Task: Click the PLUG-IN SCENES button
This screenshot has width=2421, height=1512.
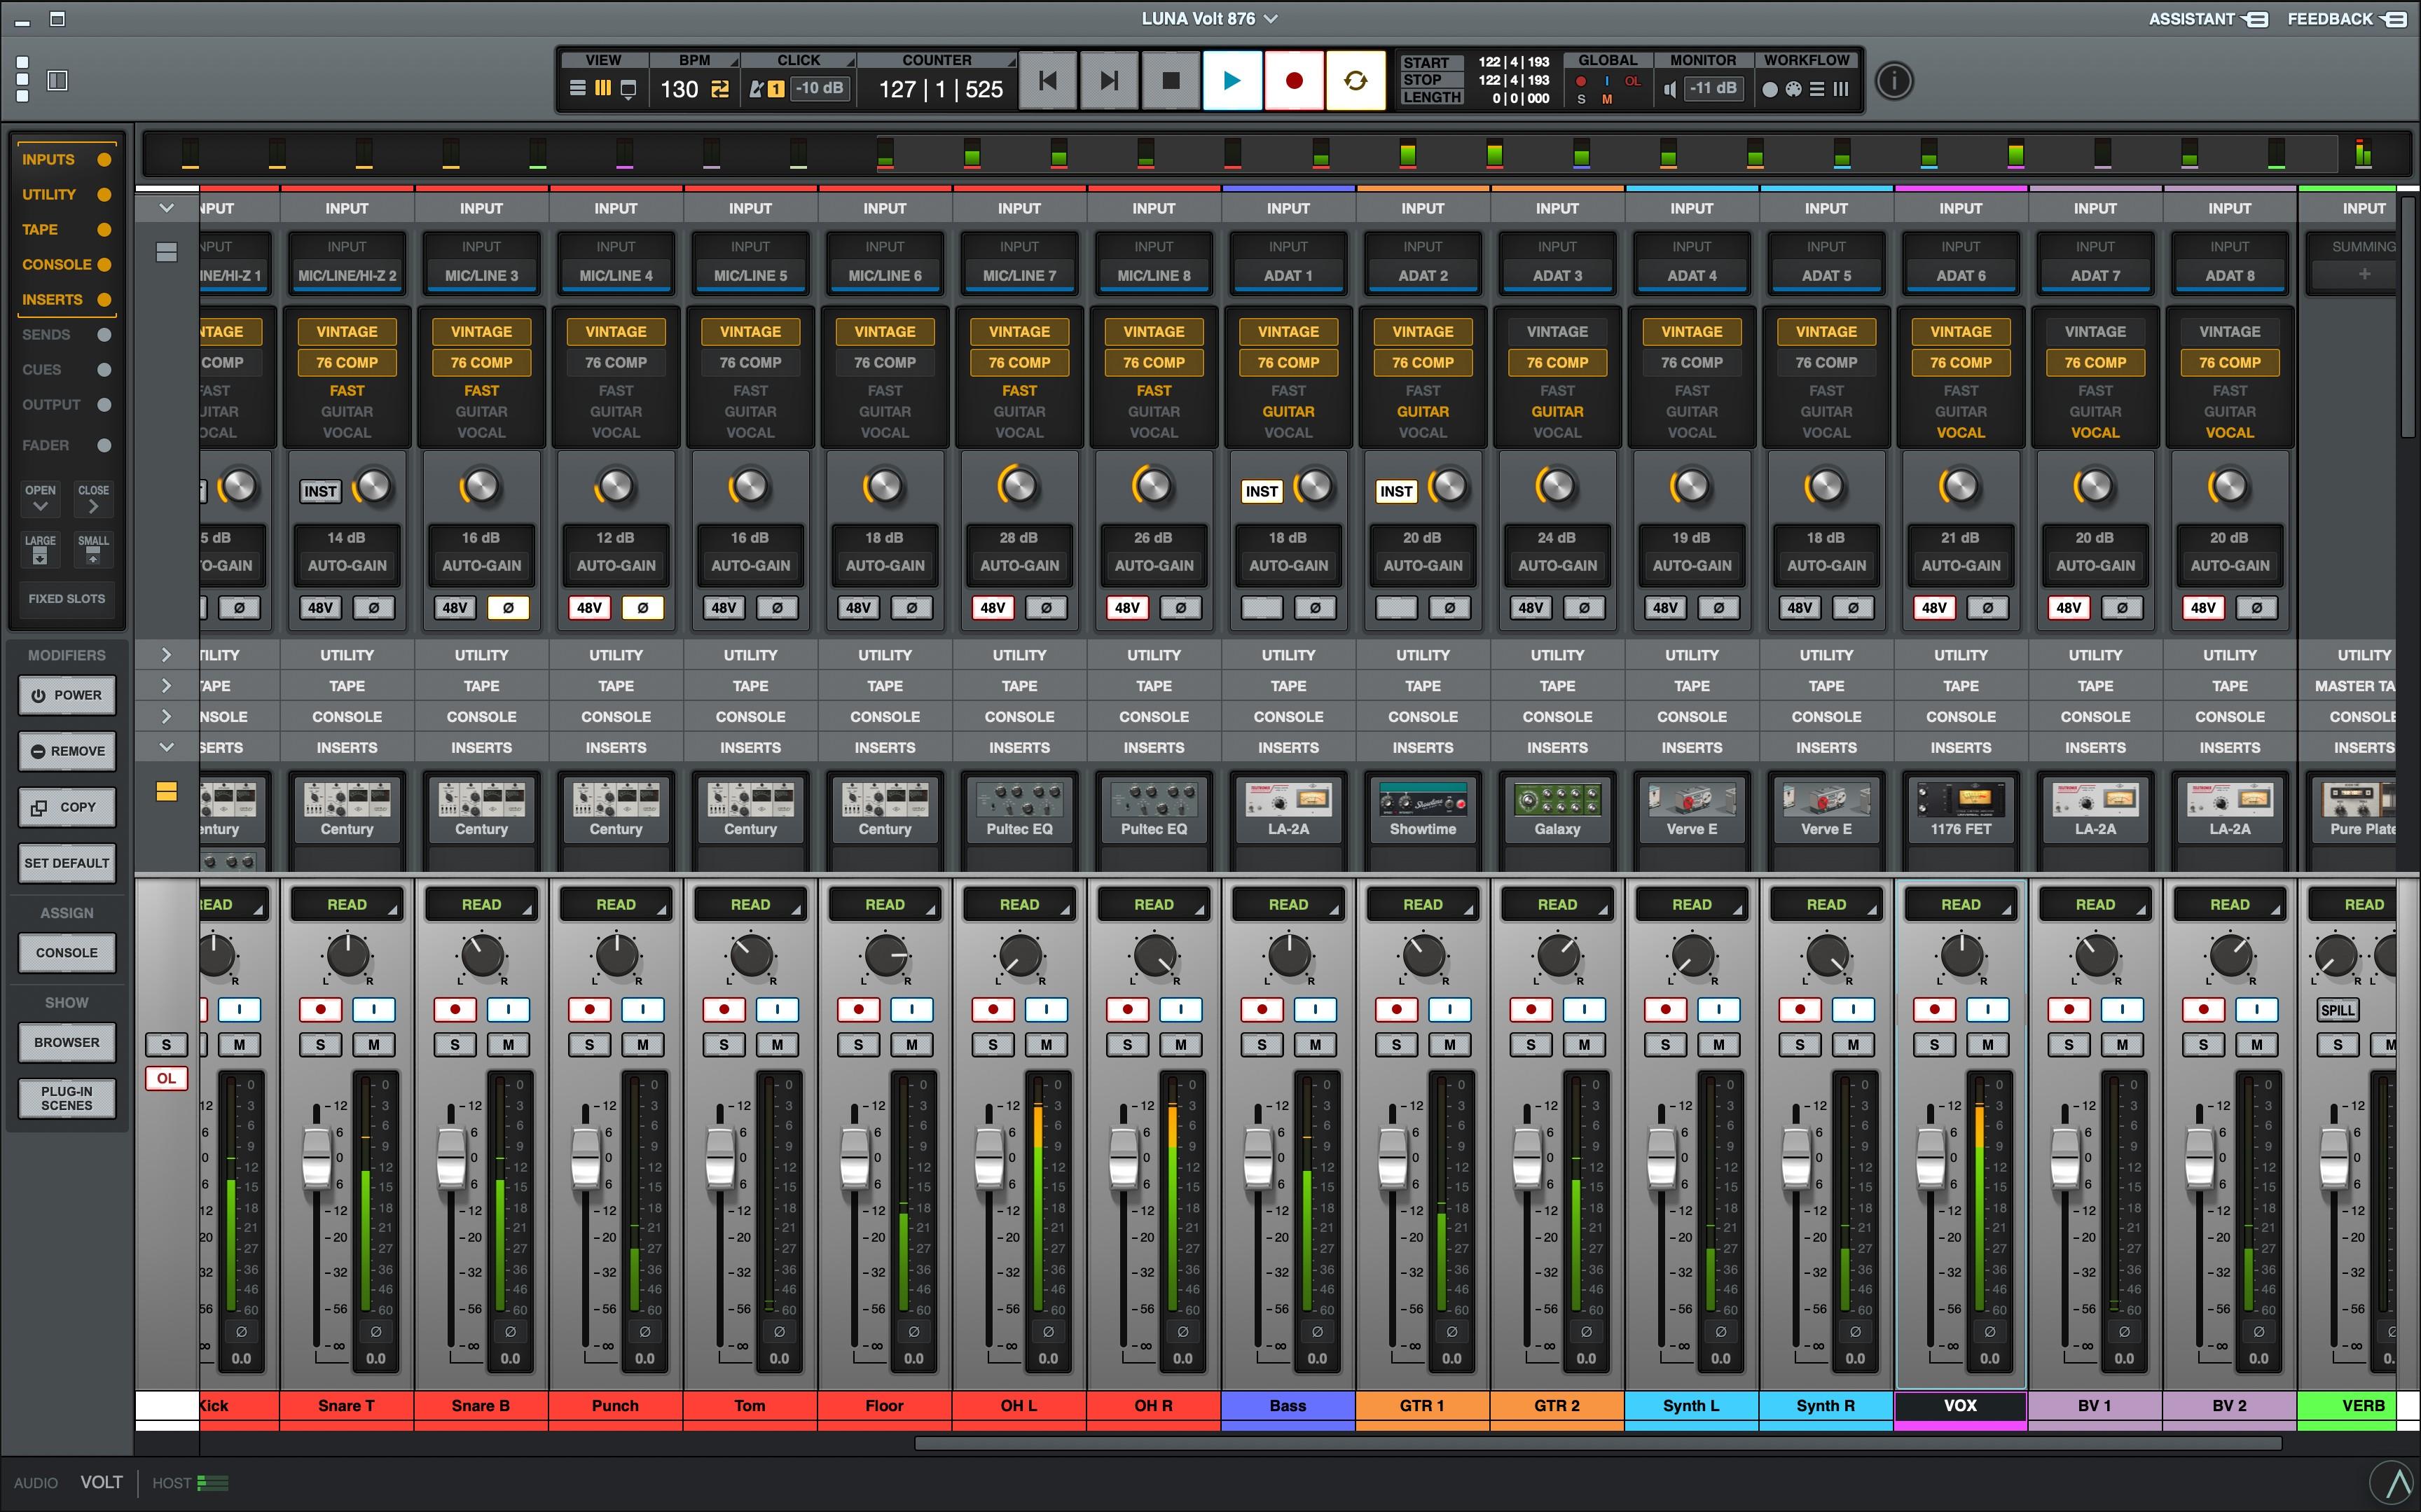Action: click(x=67, y=1098)
